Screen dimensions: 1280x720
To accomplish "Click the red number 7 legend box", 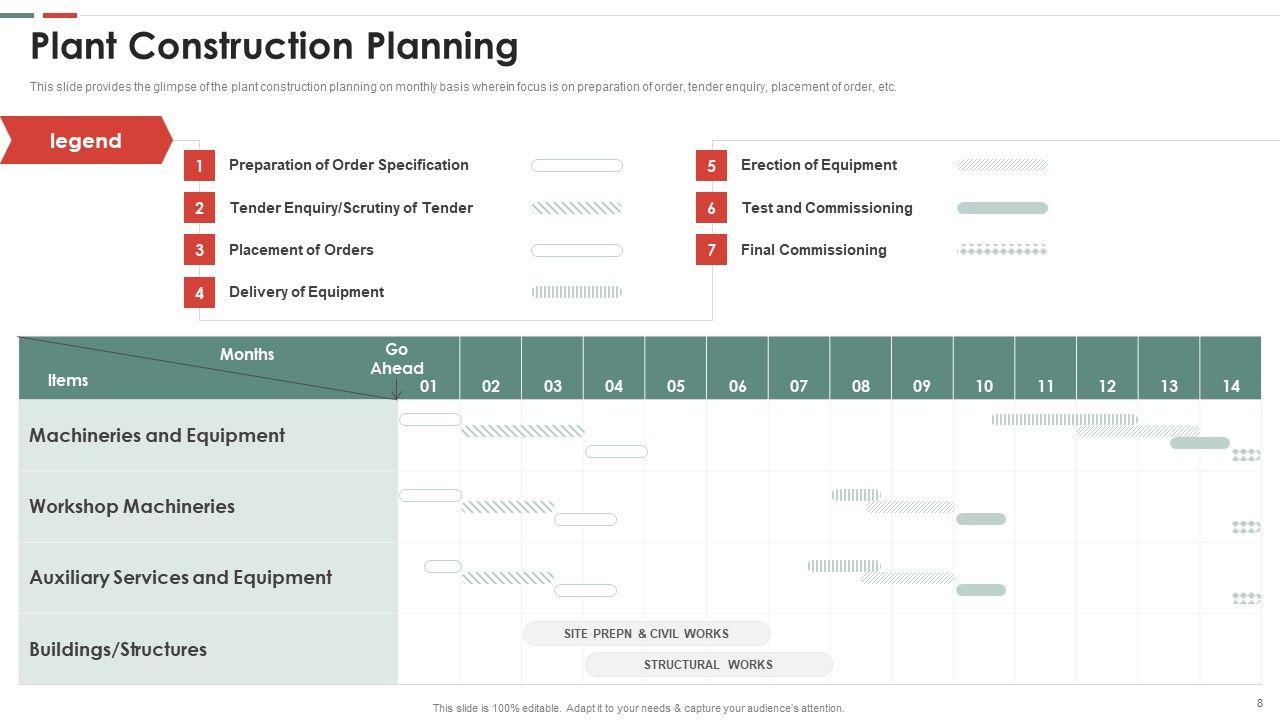I will (x=711, y=250).
